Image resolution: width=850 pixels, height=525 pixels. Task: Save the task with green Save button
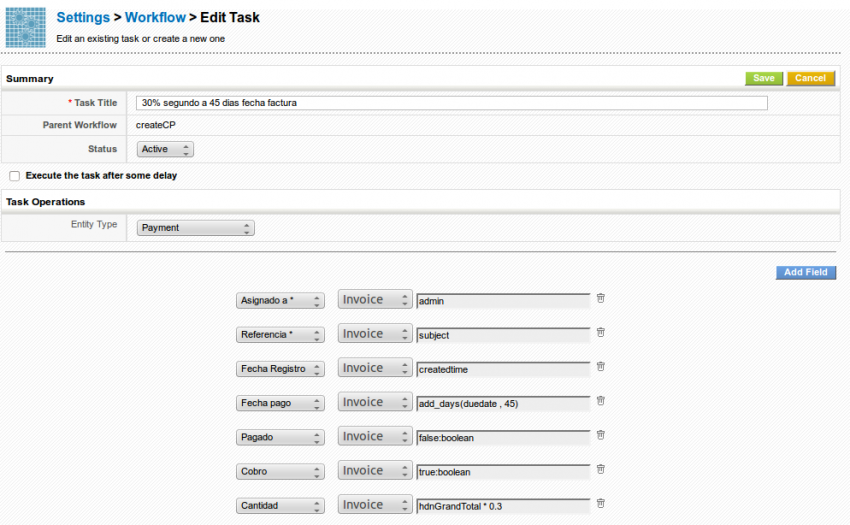click(764, 78)
